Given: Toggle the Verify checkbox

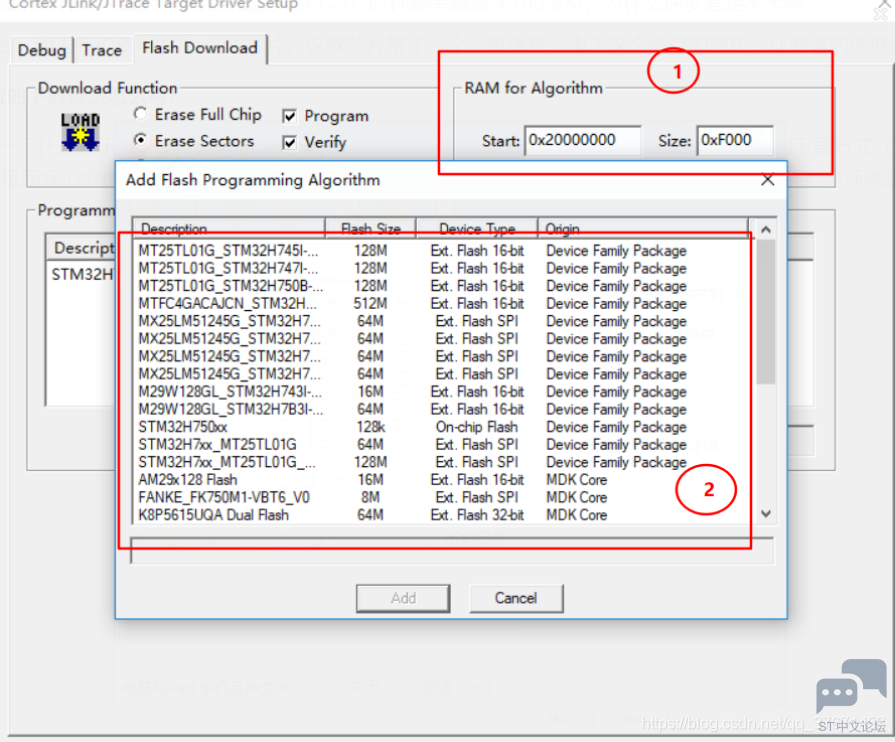Looking at the screenshot, I should (x=290, y=142).
